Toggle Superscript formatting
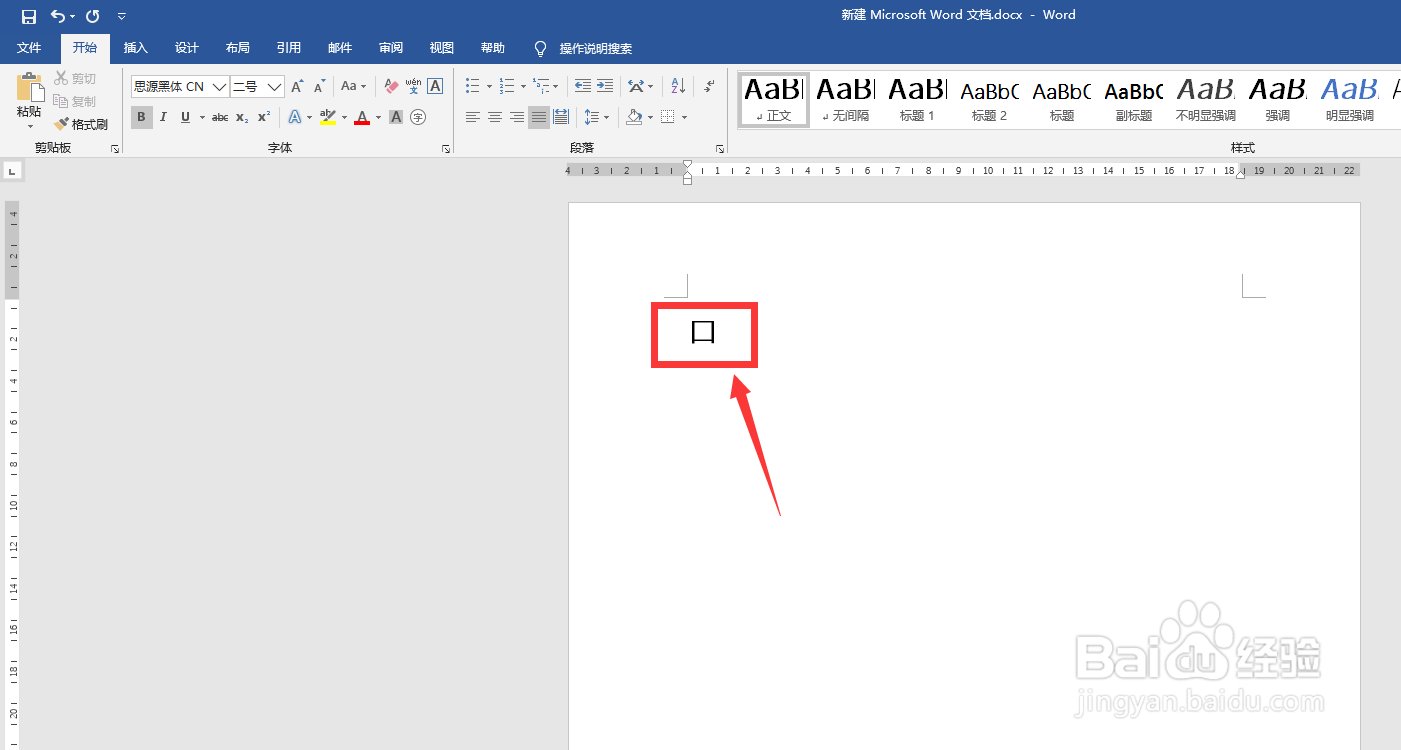 (264, 117)
